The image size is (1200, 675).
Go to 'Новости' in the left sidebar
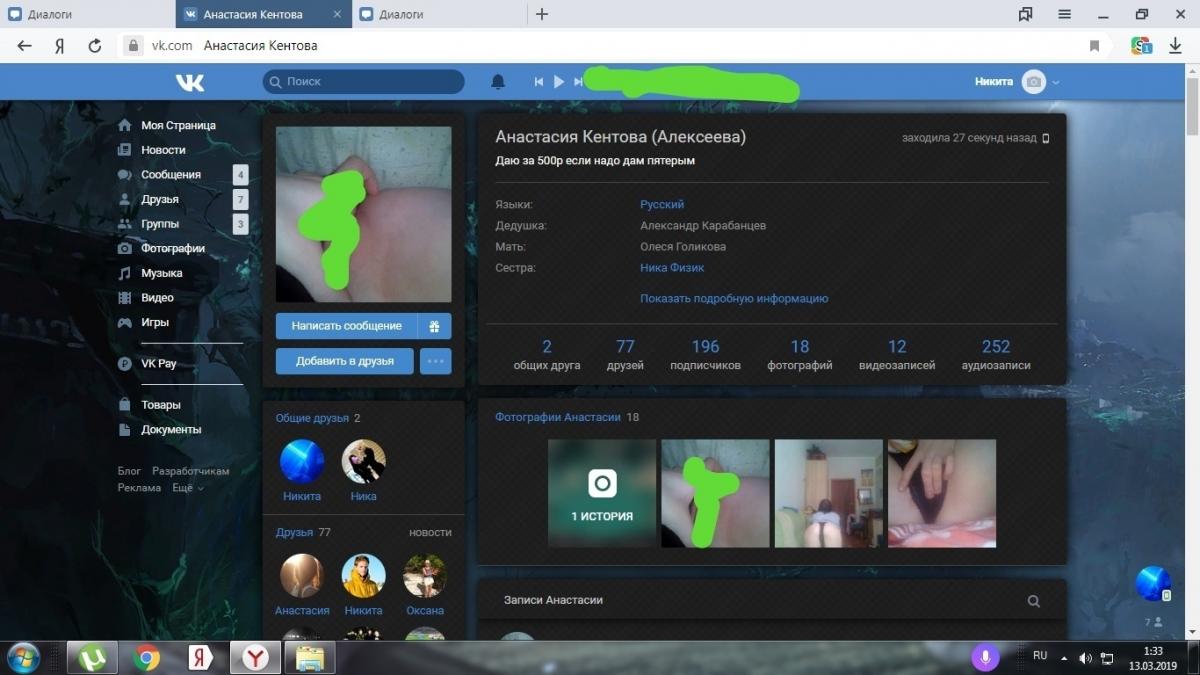(x=163, y=150)
